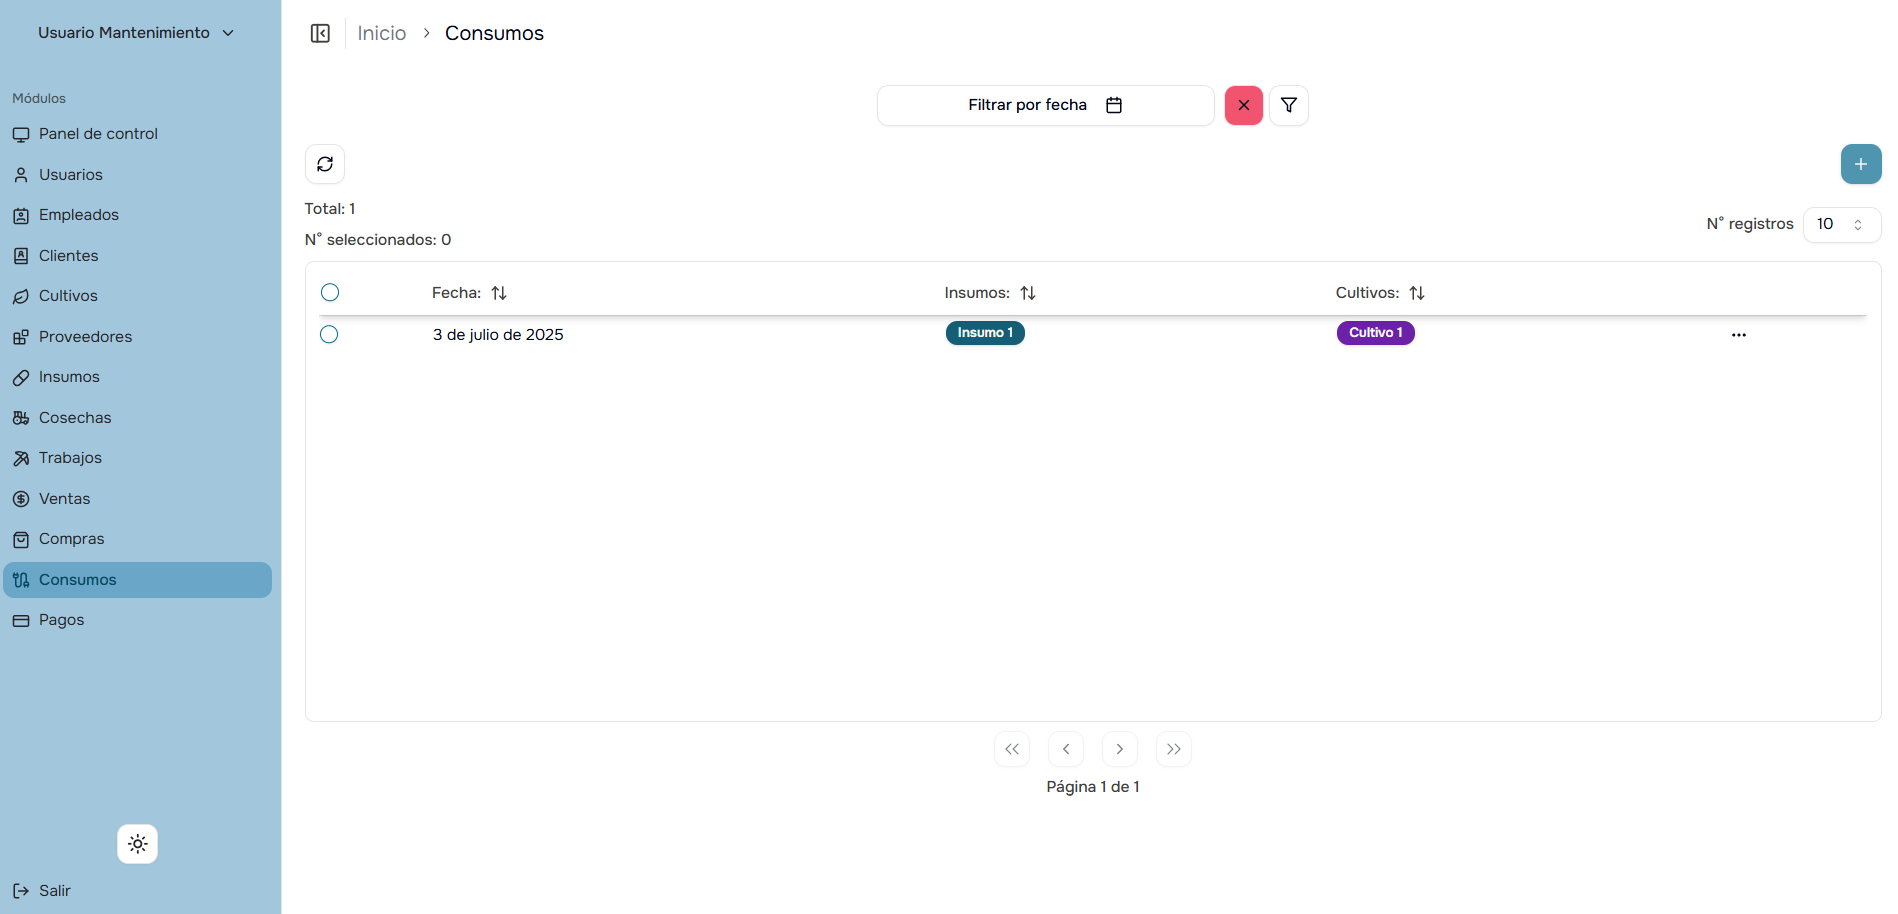Open row actions three-dot menu
The height and width of the screenshot is (914, 1898).
click(x=1738, y=335)
